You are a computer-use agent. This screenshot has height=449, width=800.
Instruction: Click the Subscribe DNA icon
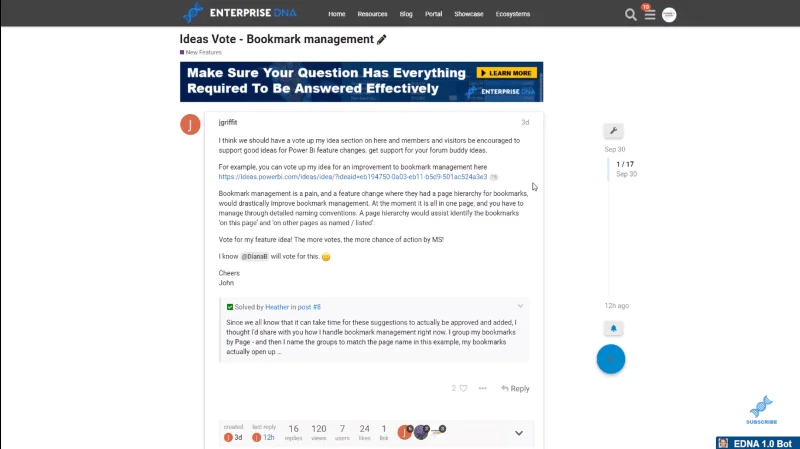click(761, 410)
